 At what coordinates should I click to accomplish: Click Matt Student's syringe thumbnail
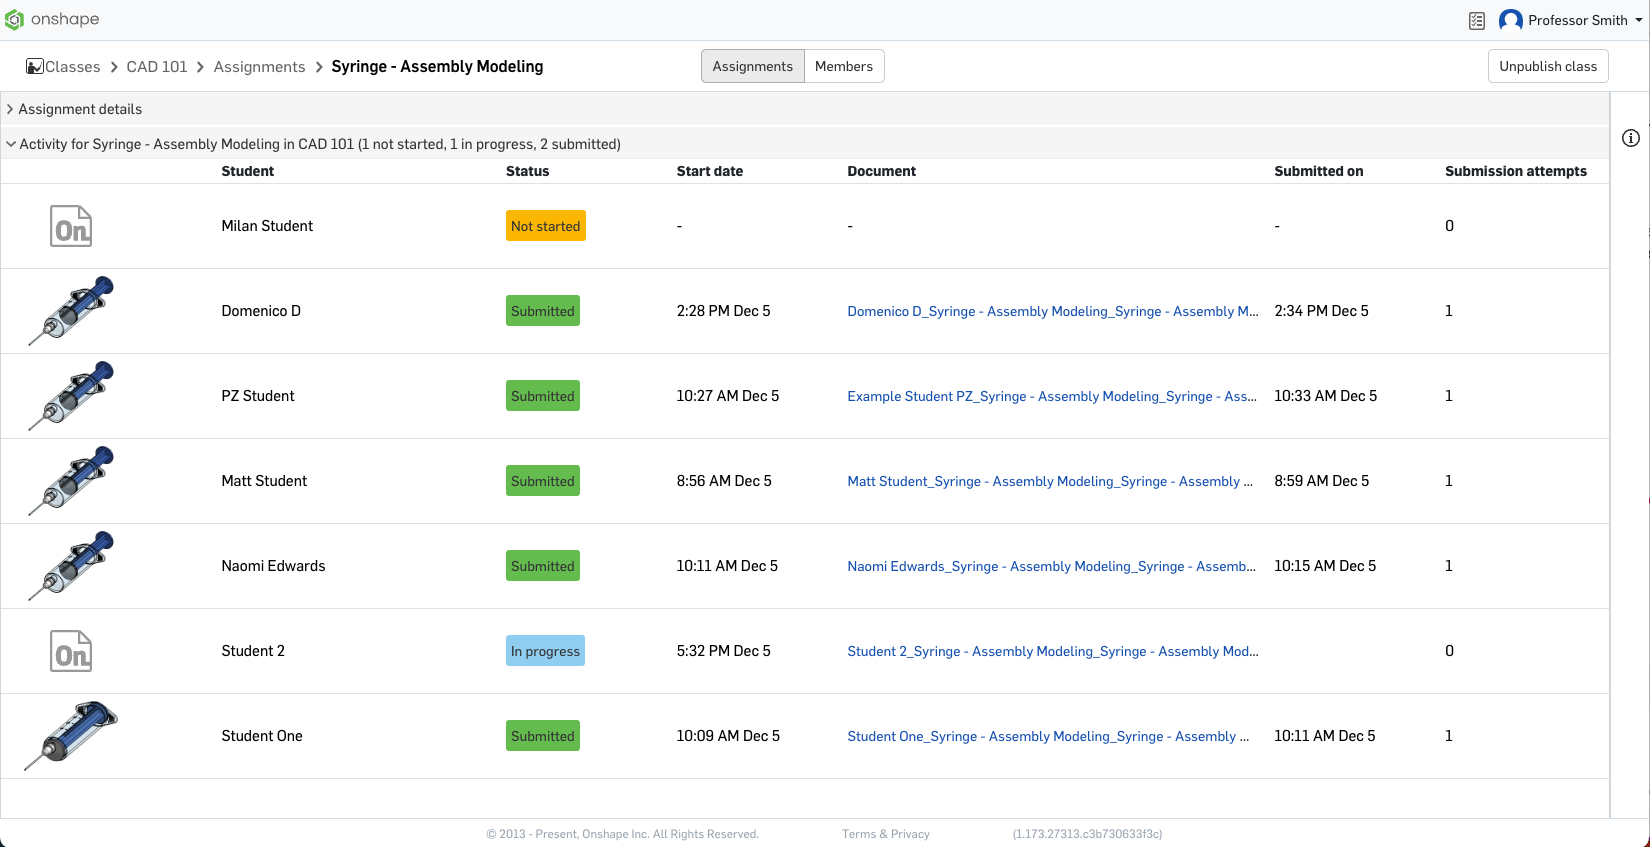pos(71,481)
